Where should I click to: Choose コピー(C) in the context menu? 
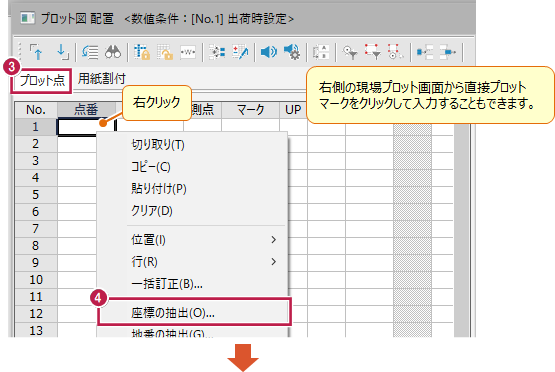click(151, 167)
